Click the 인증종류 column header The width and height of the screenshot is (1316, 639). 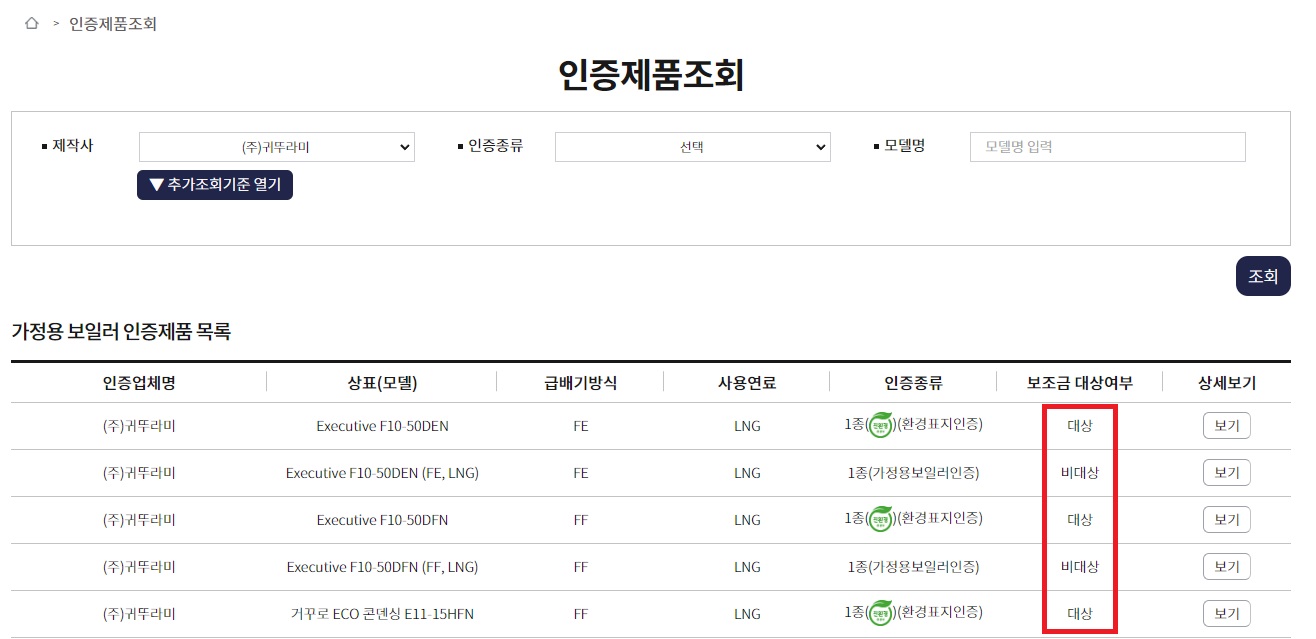[x=913, y=383]
